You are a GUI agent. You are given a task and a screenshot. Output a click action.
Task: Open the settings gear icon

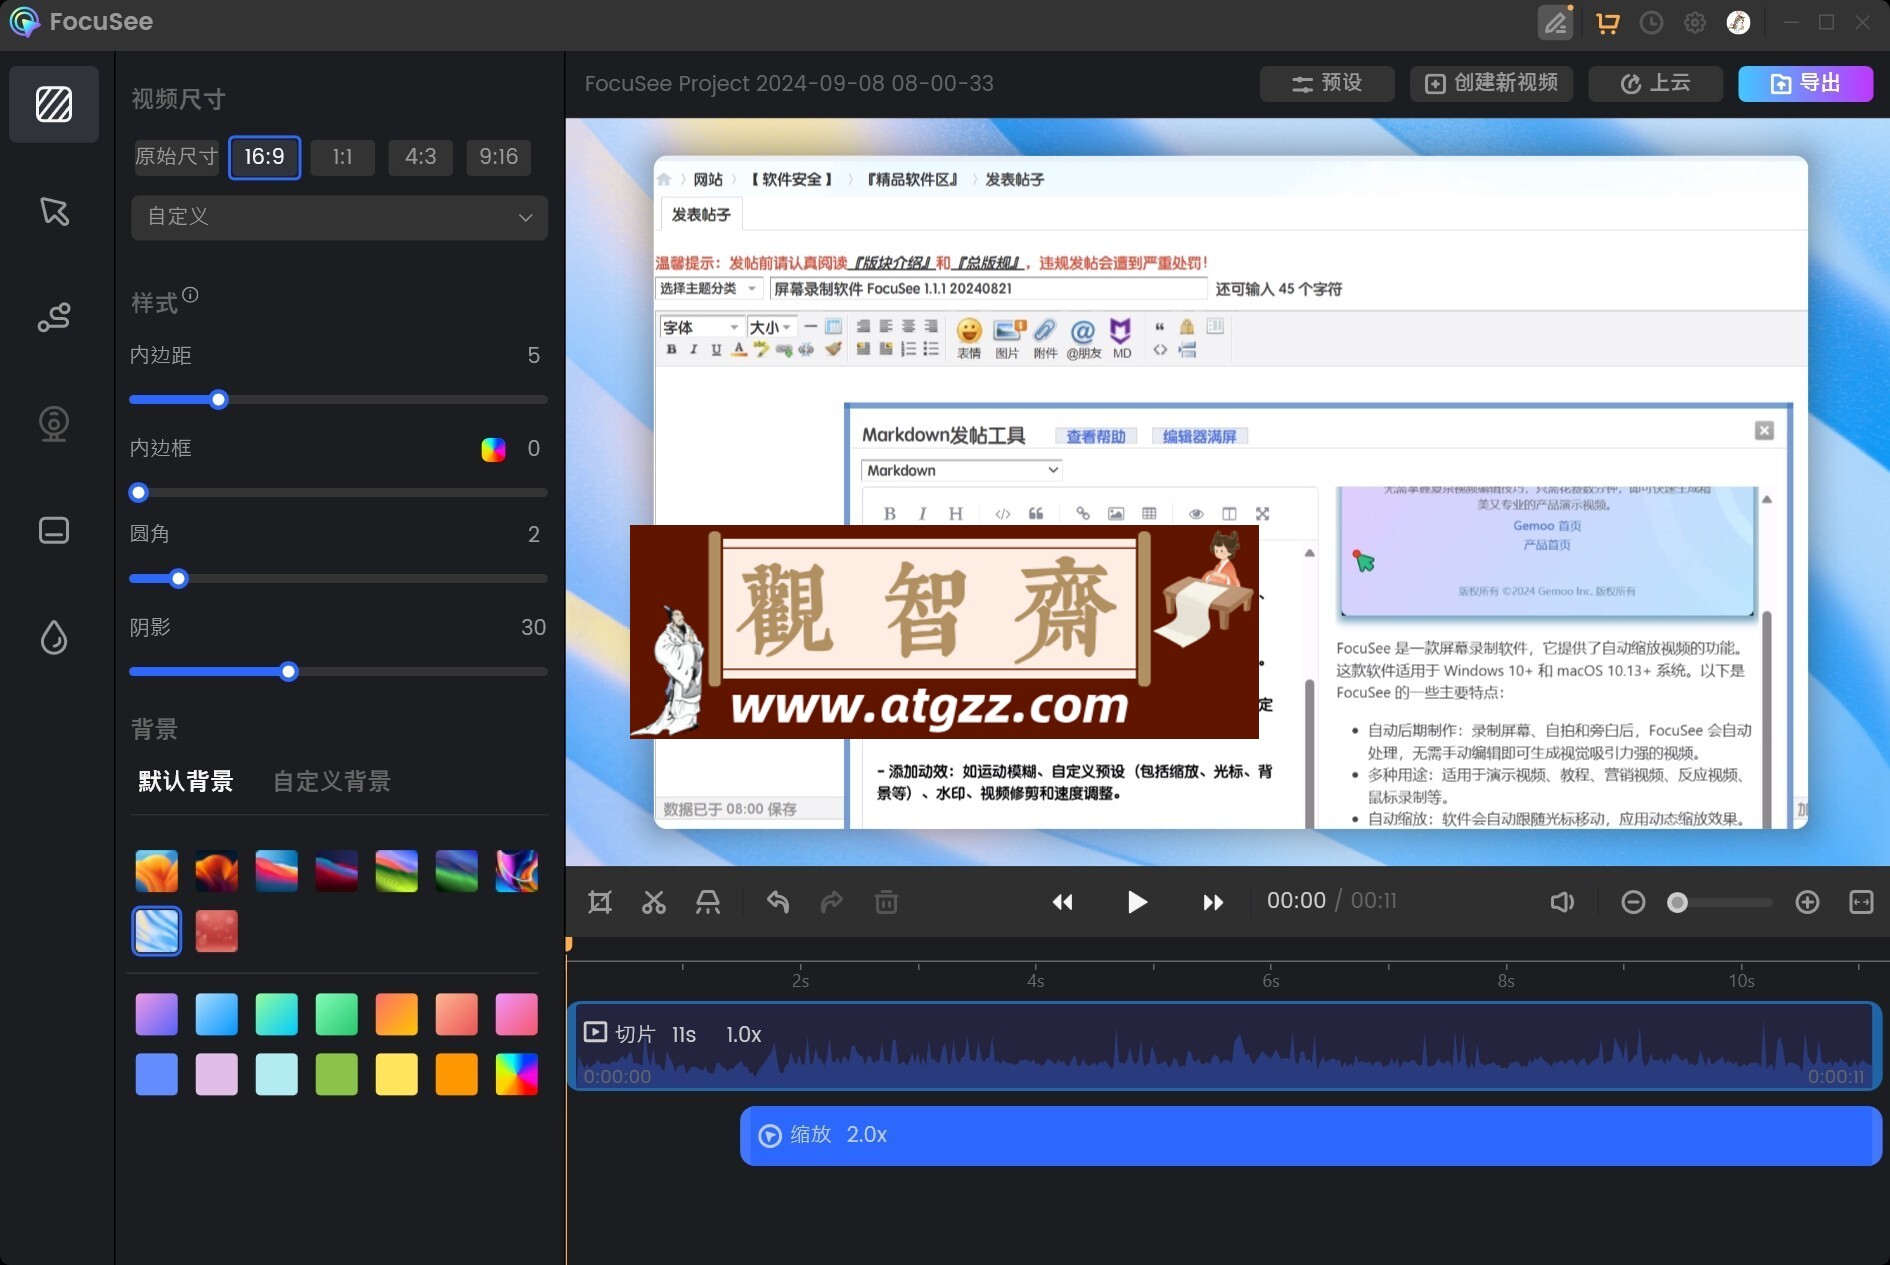(1695, 22)
